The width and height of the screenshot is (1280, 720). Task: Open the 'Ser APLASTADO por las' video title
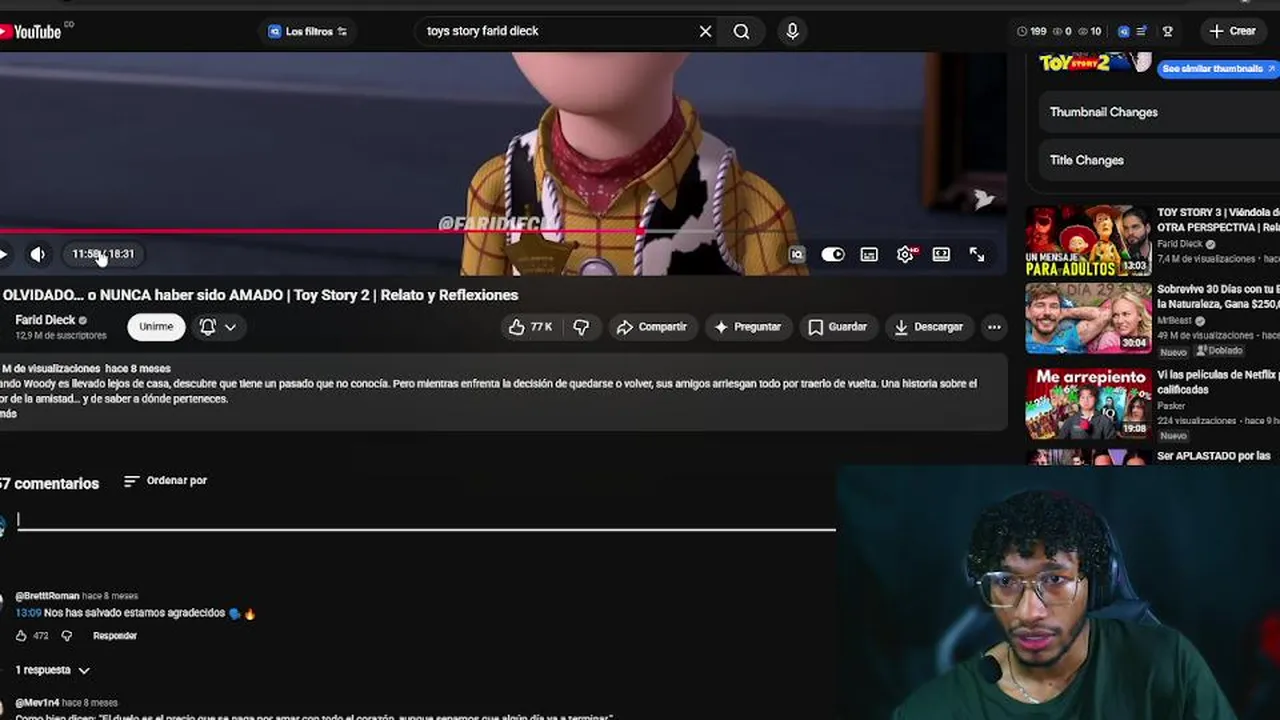1214,456
